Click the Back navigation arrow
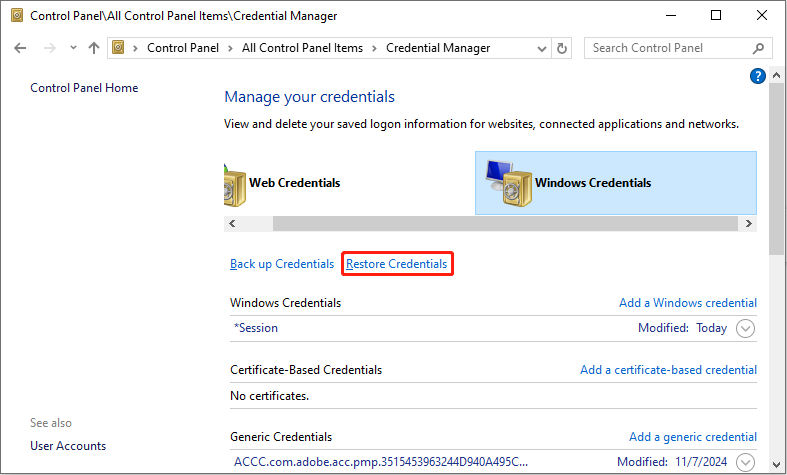The width and height of the screenshot is (787, 475). point(21,48)
